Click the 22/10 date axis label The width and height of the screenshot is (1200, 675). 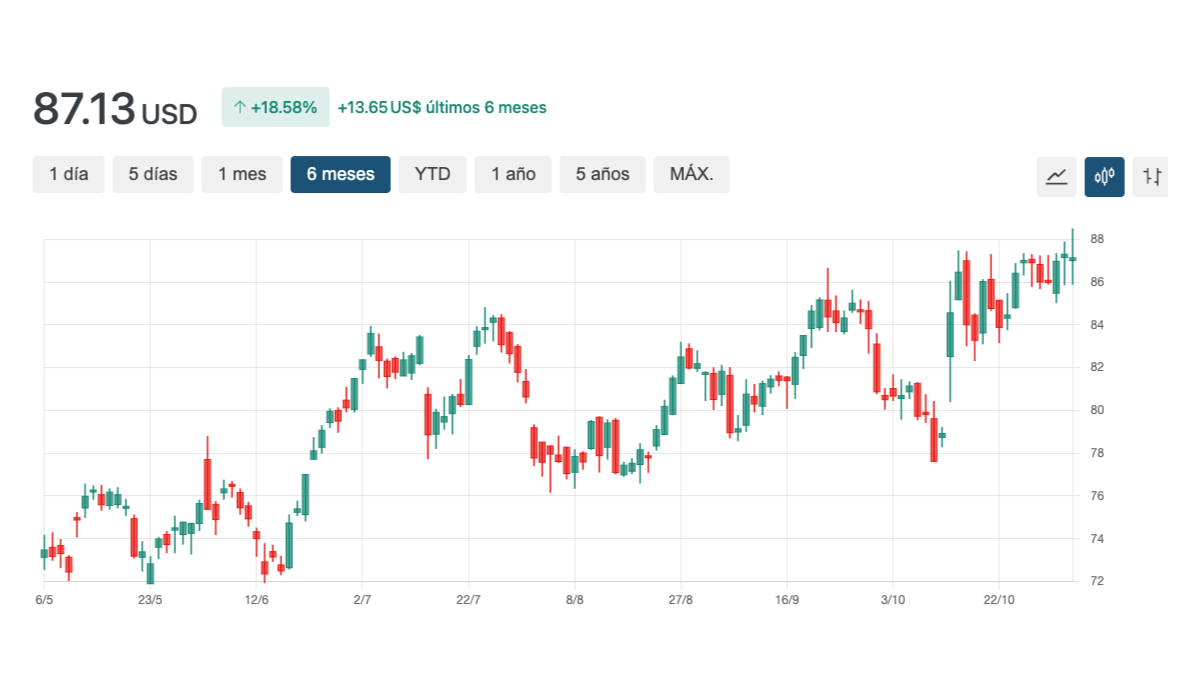[999, 600]
